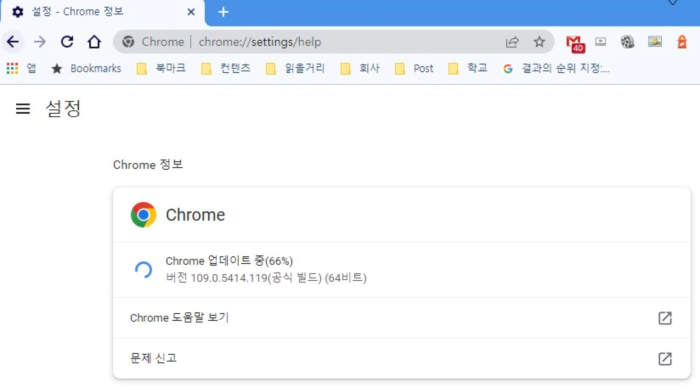Open the 컨텐츠 bookmark folder

225,68
